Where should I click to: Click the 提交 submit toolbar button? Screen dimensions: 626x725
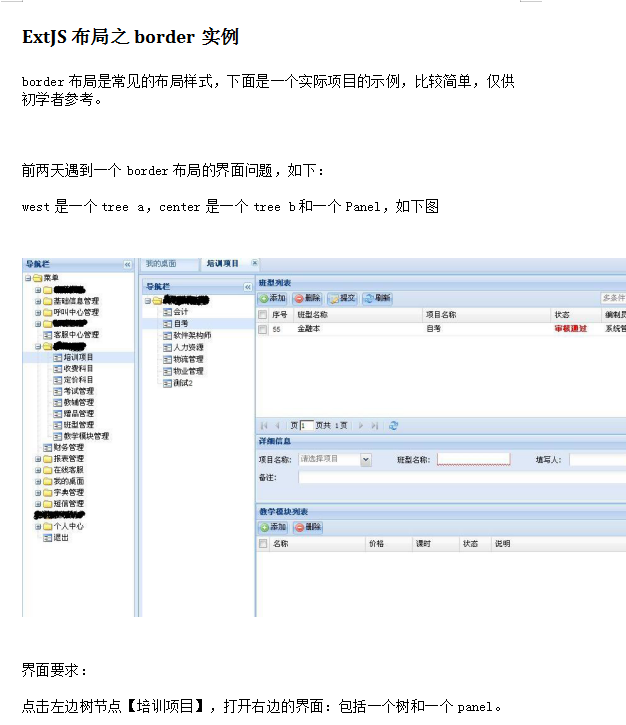tap(343, 298)
